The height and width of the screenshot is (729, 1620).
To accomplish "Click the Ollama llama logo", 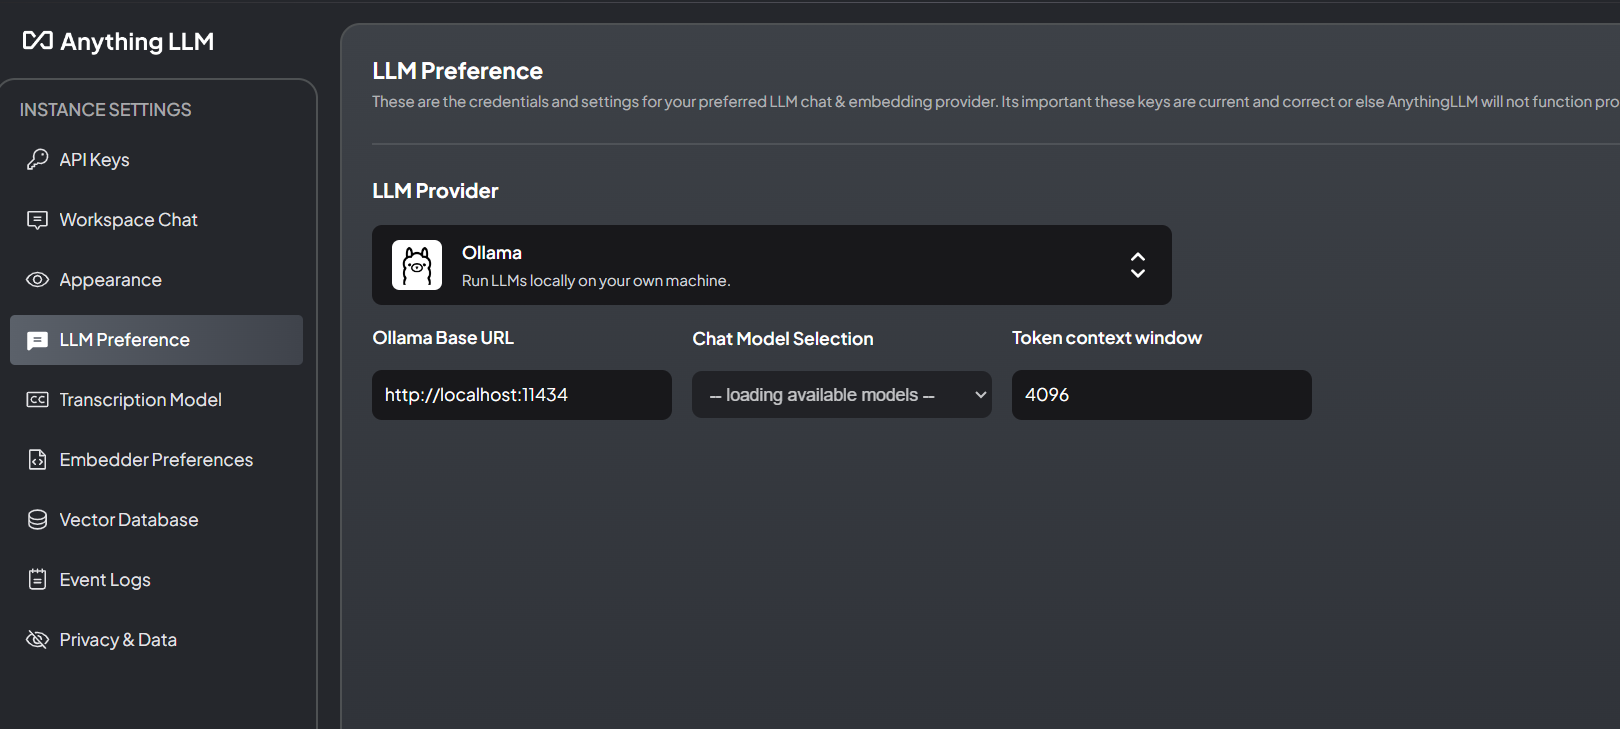I will (x=417, y=265).
